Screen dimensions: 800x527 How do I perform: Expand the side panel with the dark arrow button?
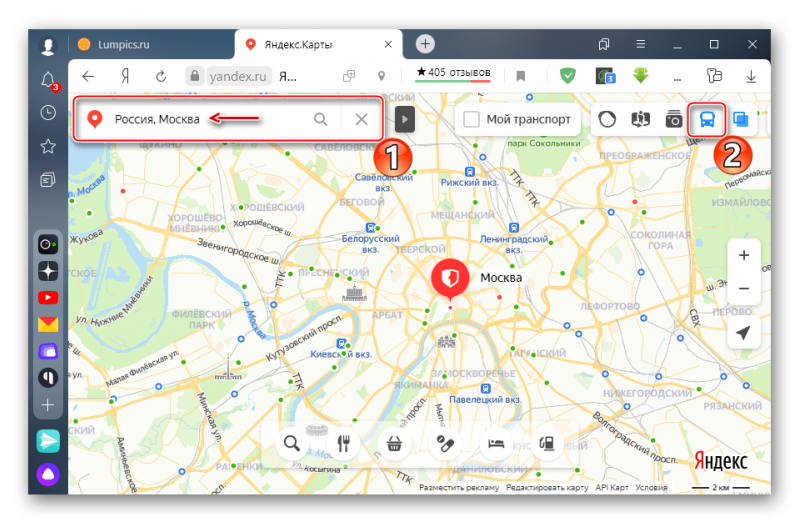(405, 119)
